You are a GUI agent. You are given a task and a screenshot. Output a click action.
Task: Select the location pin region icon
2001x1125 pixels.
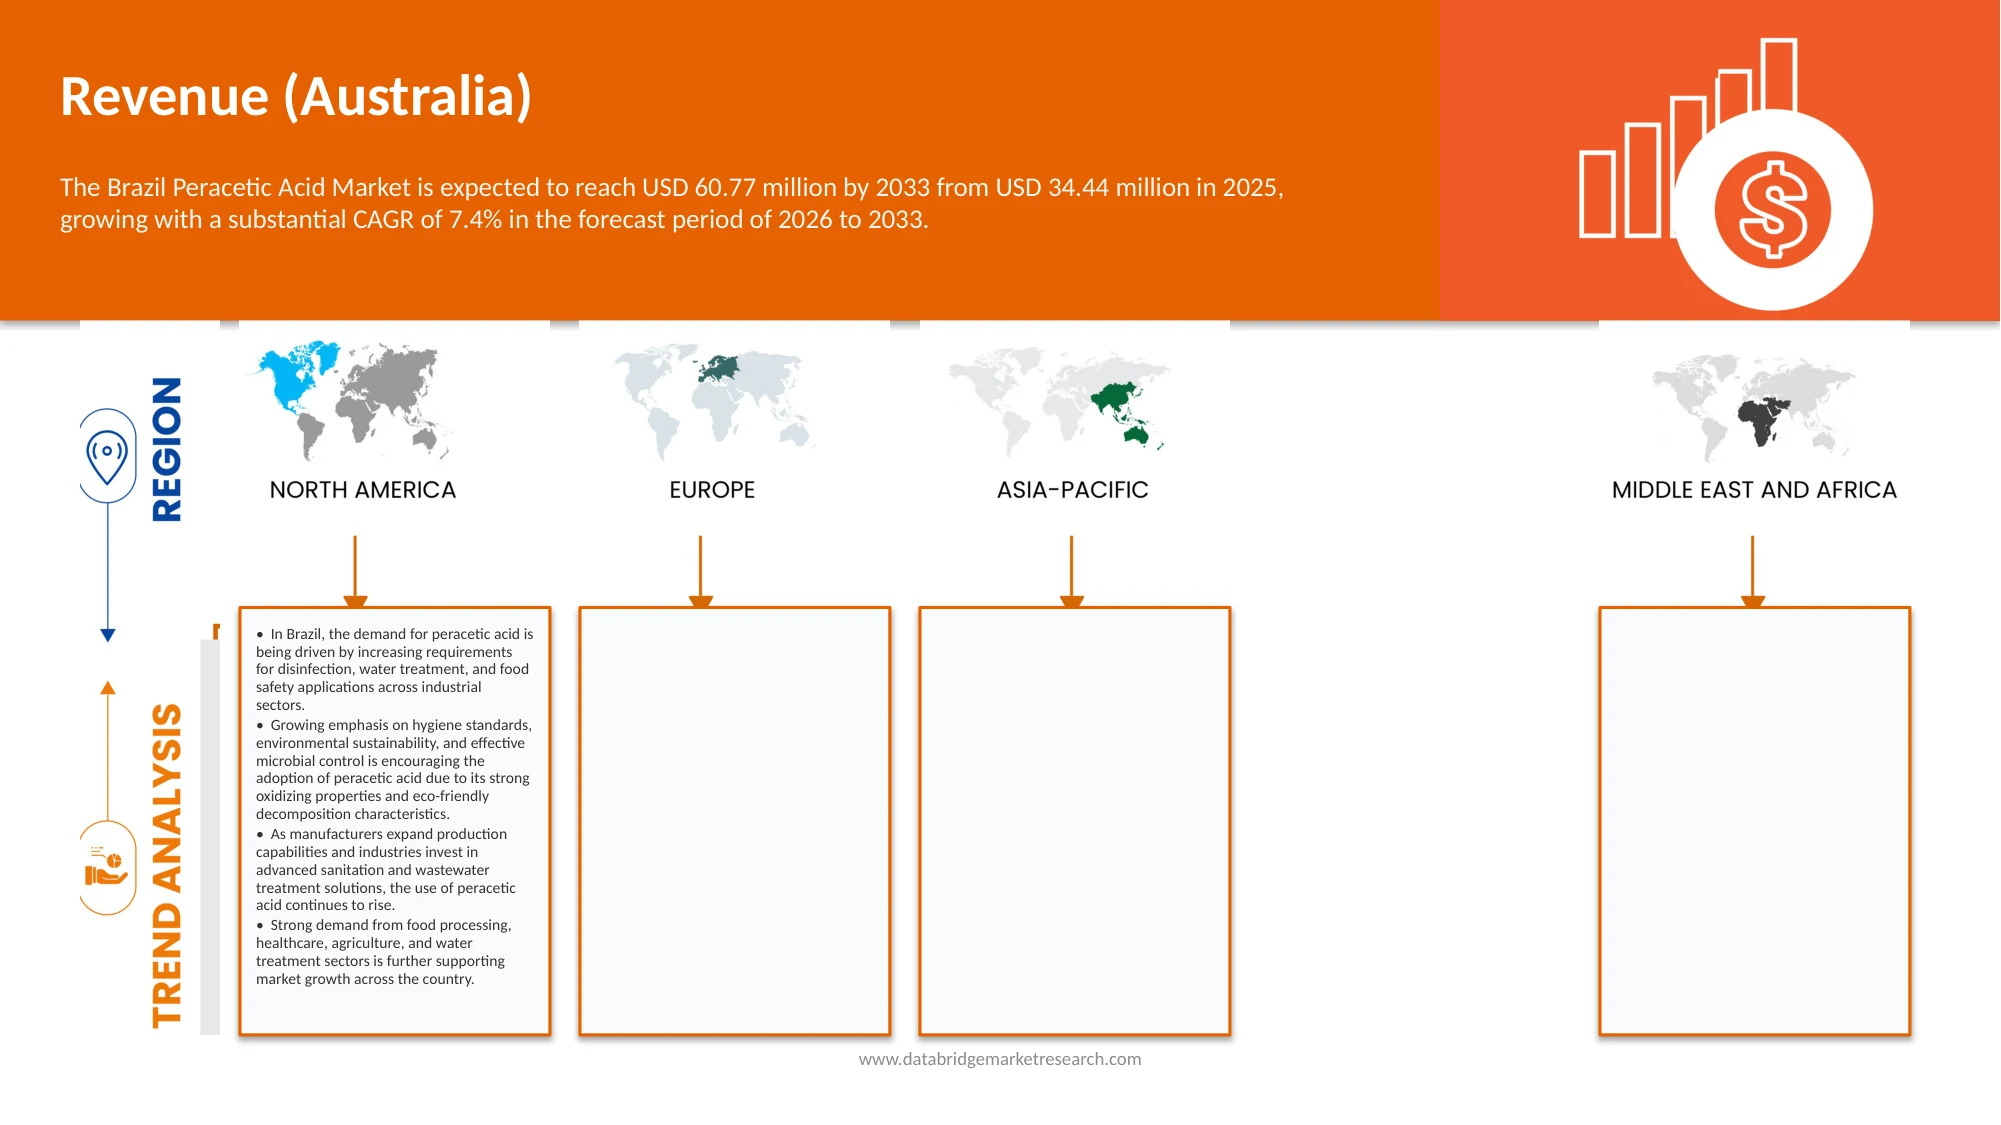pos(107,456)
